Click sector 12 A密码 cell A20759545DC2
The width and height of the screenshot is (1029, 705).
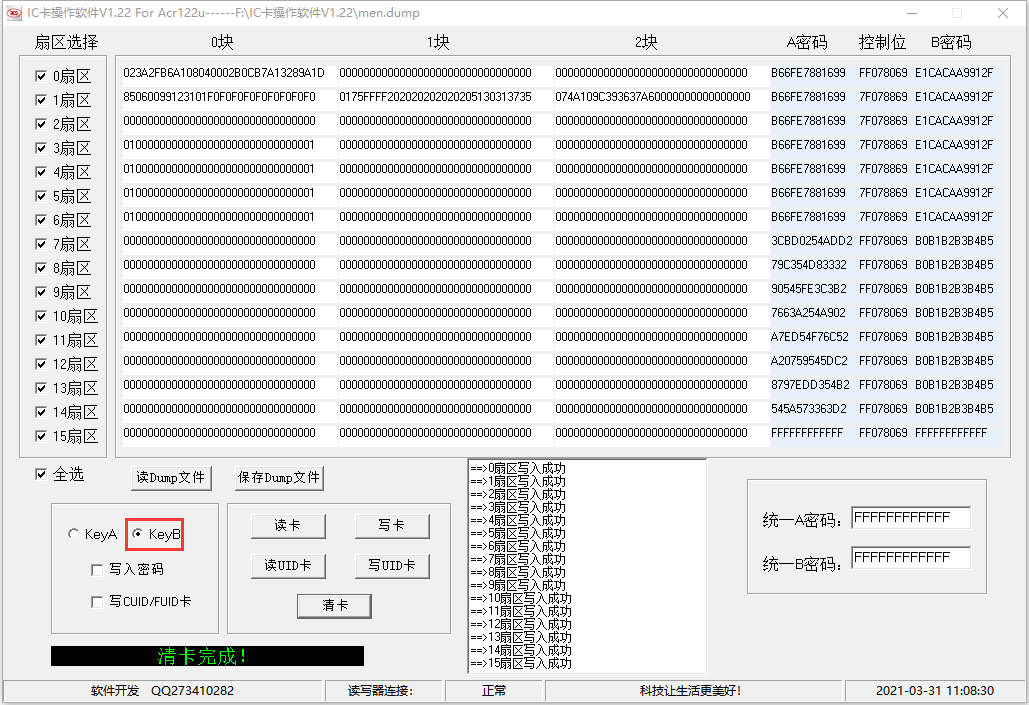(x=809, y=361)
